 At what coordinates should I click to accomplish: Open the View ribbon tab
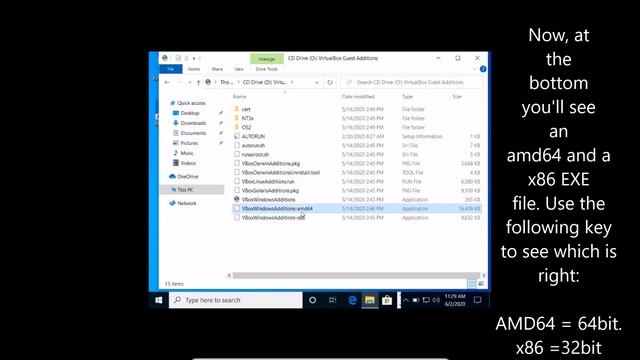[239, 69]
